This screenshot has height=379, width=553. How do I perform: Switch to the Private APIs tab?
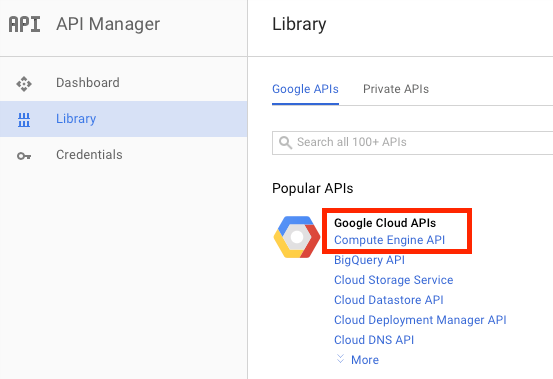point(396,89)
